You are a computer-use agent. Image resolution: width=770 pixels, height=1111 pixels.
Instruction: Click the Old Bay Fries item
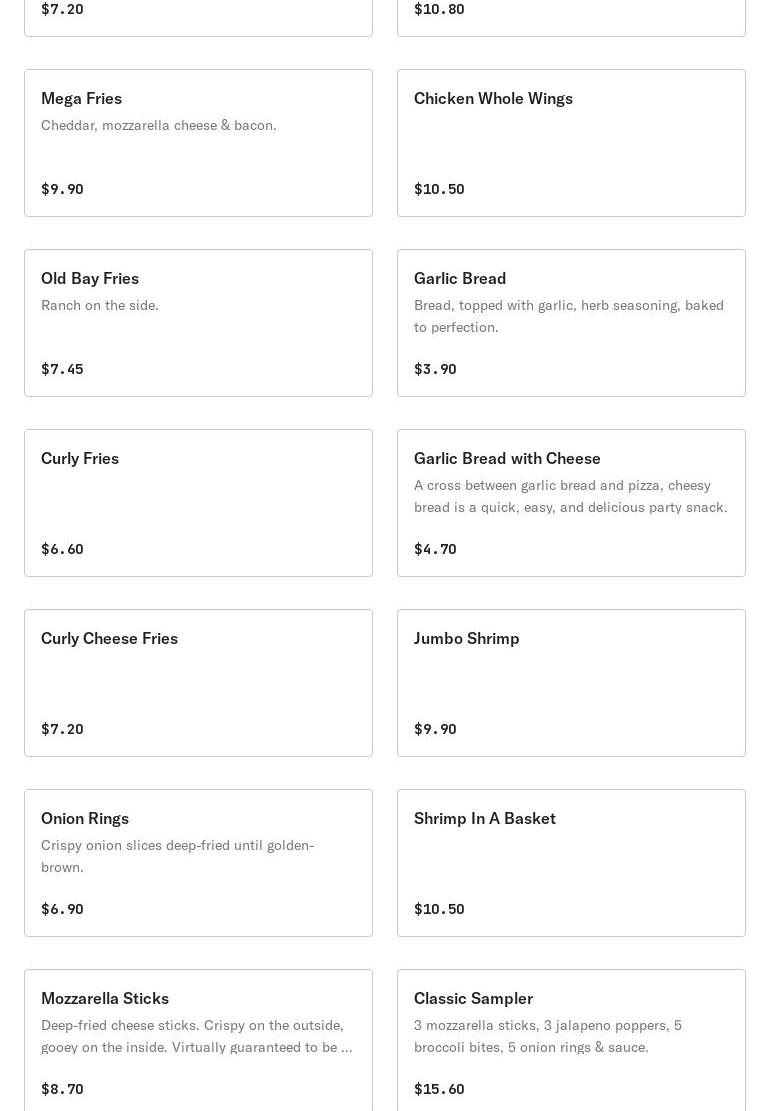198,323
